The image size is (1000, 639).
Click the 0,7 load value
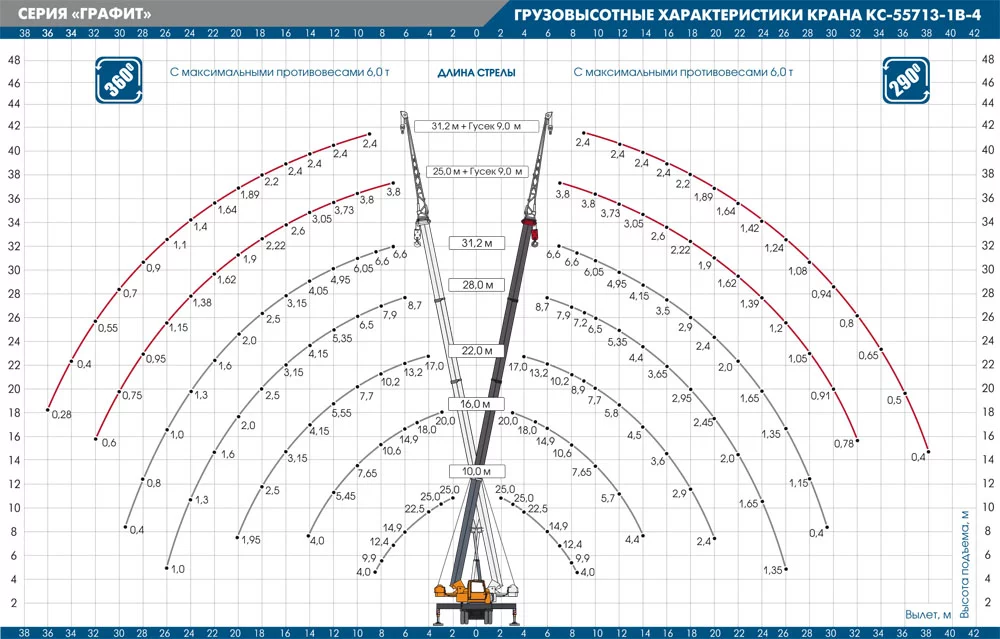(129, 293)
